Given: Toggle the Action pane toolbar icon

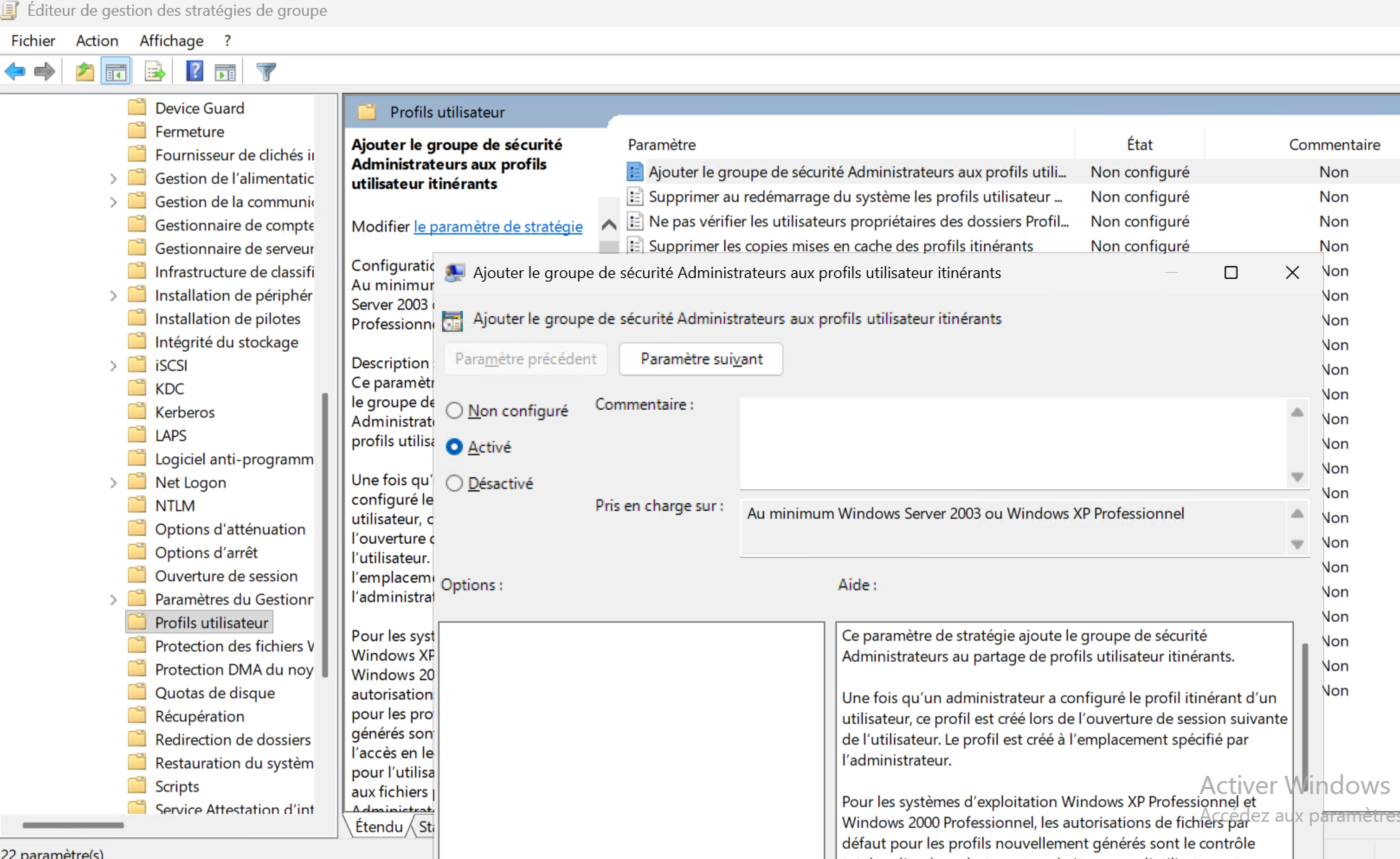Looking at the screenshot, I should tap(225, 71).
